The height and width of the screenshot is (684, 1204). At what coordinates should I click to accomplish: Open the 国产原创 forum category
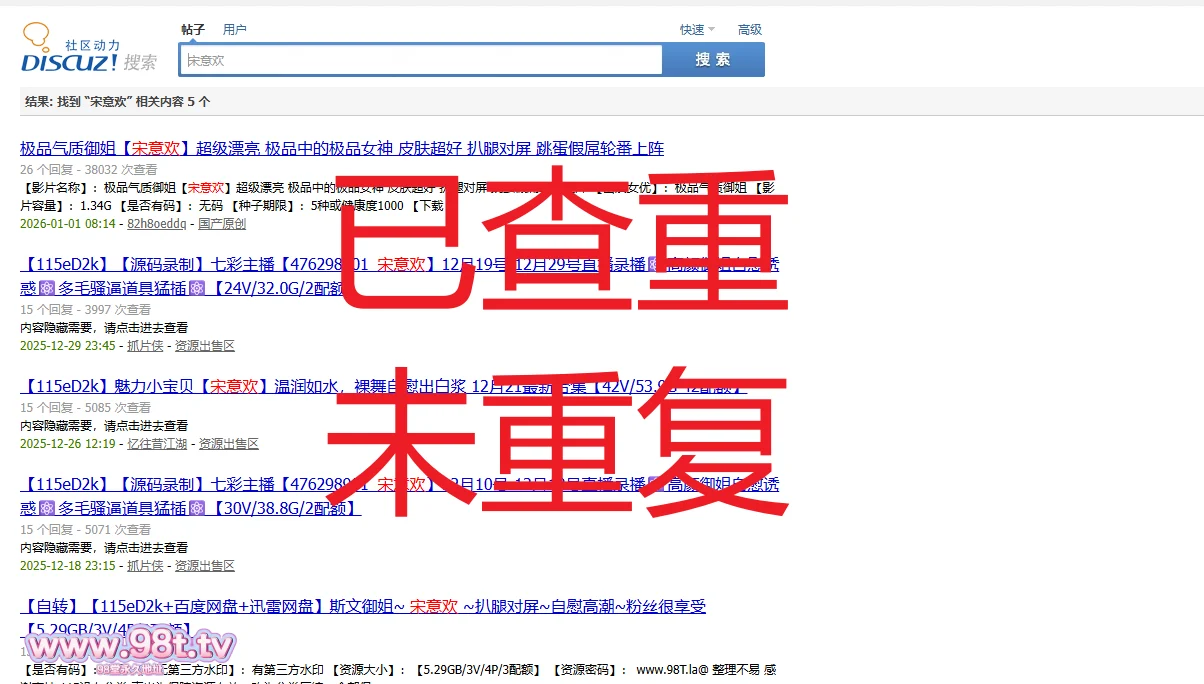coord(222,224)
